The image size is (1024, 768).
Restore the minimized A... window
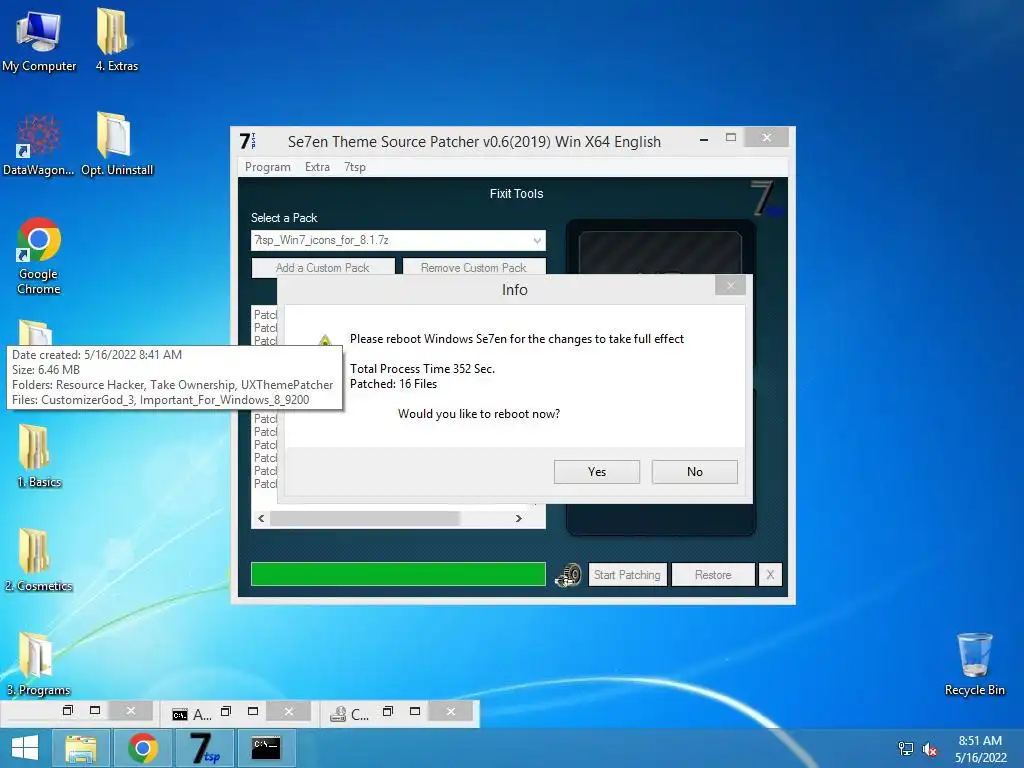point(226,711)
